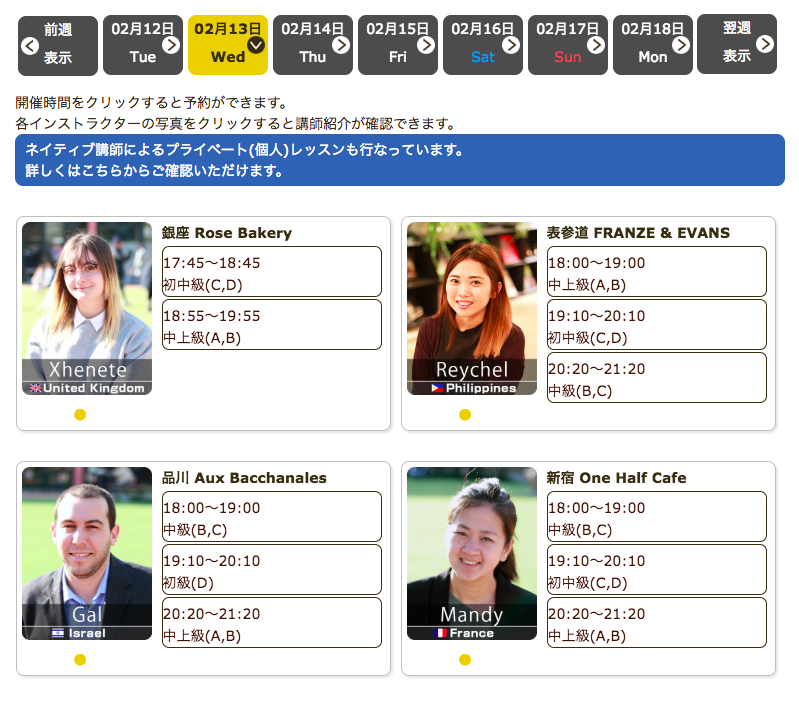The width and height of the screenshot is (799, 715).
Task: Click the next week arrow icon
Action: tap(765, 44)
